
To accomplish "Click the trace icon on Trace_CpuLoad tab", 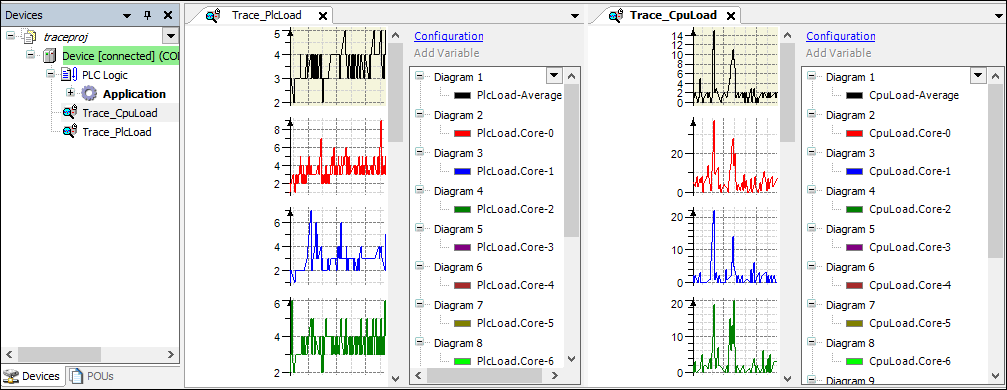I will [x=617, y=15].
